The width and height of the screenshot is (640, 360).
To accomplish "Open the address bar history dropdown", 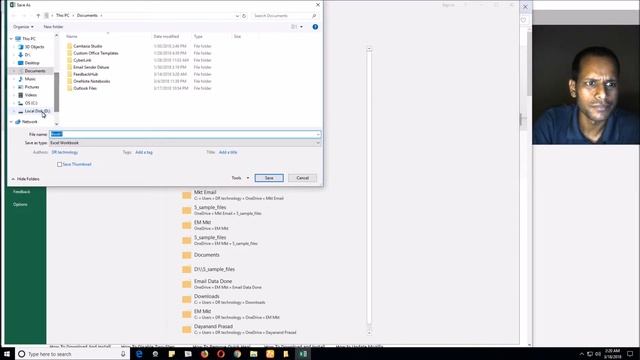I will pyautogui.click(x=237, y=16).
